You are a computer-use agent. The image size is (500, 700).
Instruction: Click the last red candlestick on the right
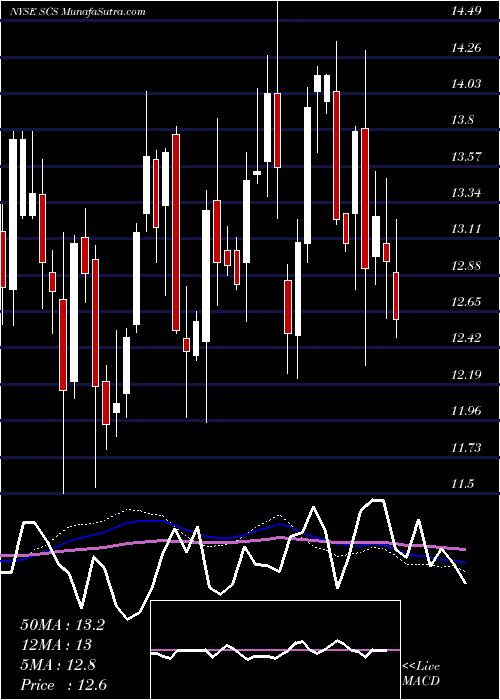click(396, 296)
